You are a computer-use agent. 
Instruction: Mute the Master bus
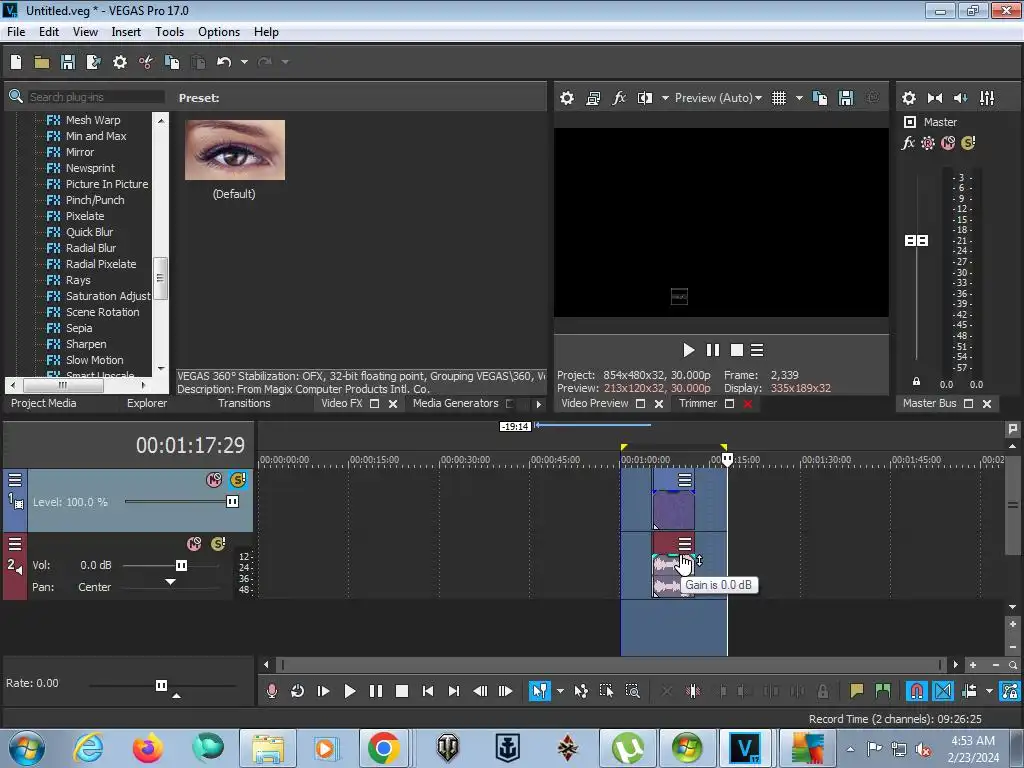(x=948, y=143)
